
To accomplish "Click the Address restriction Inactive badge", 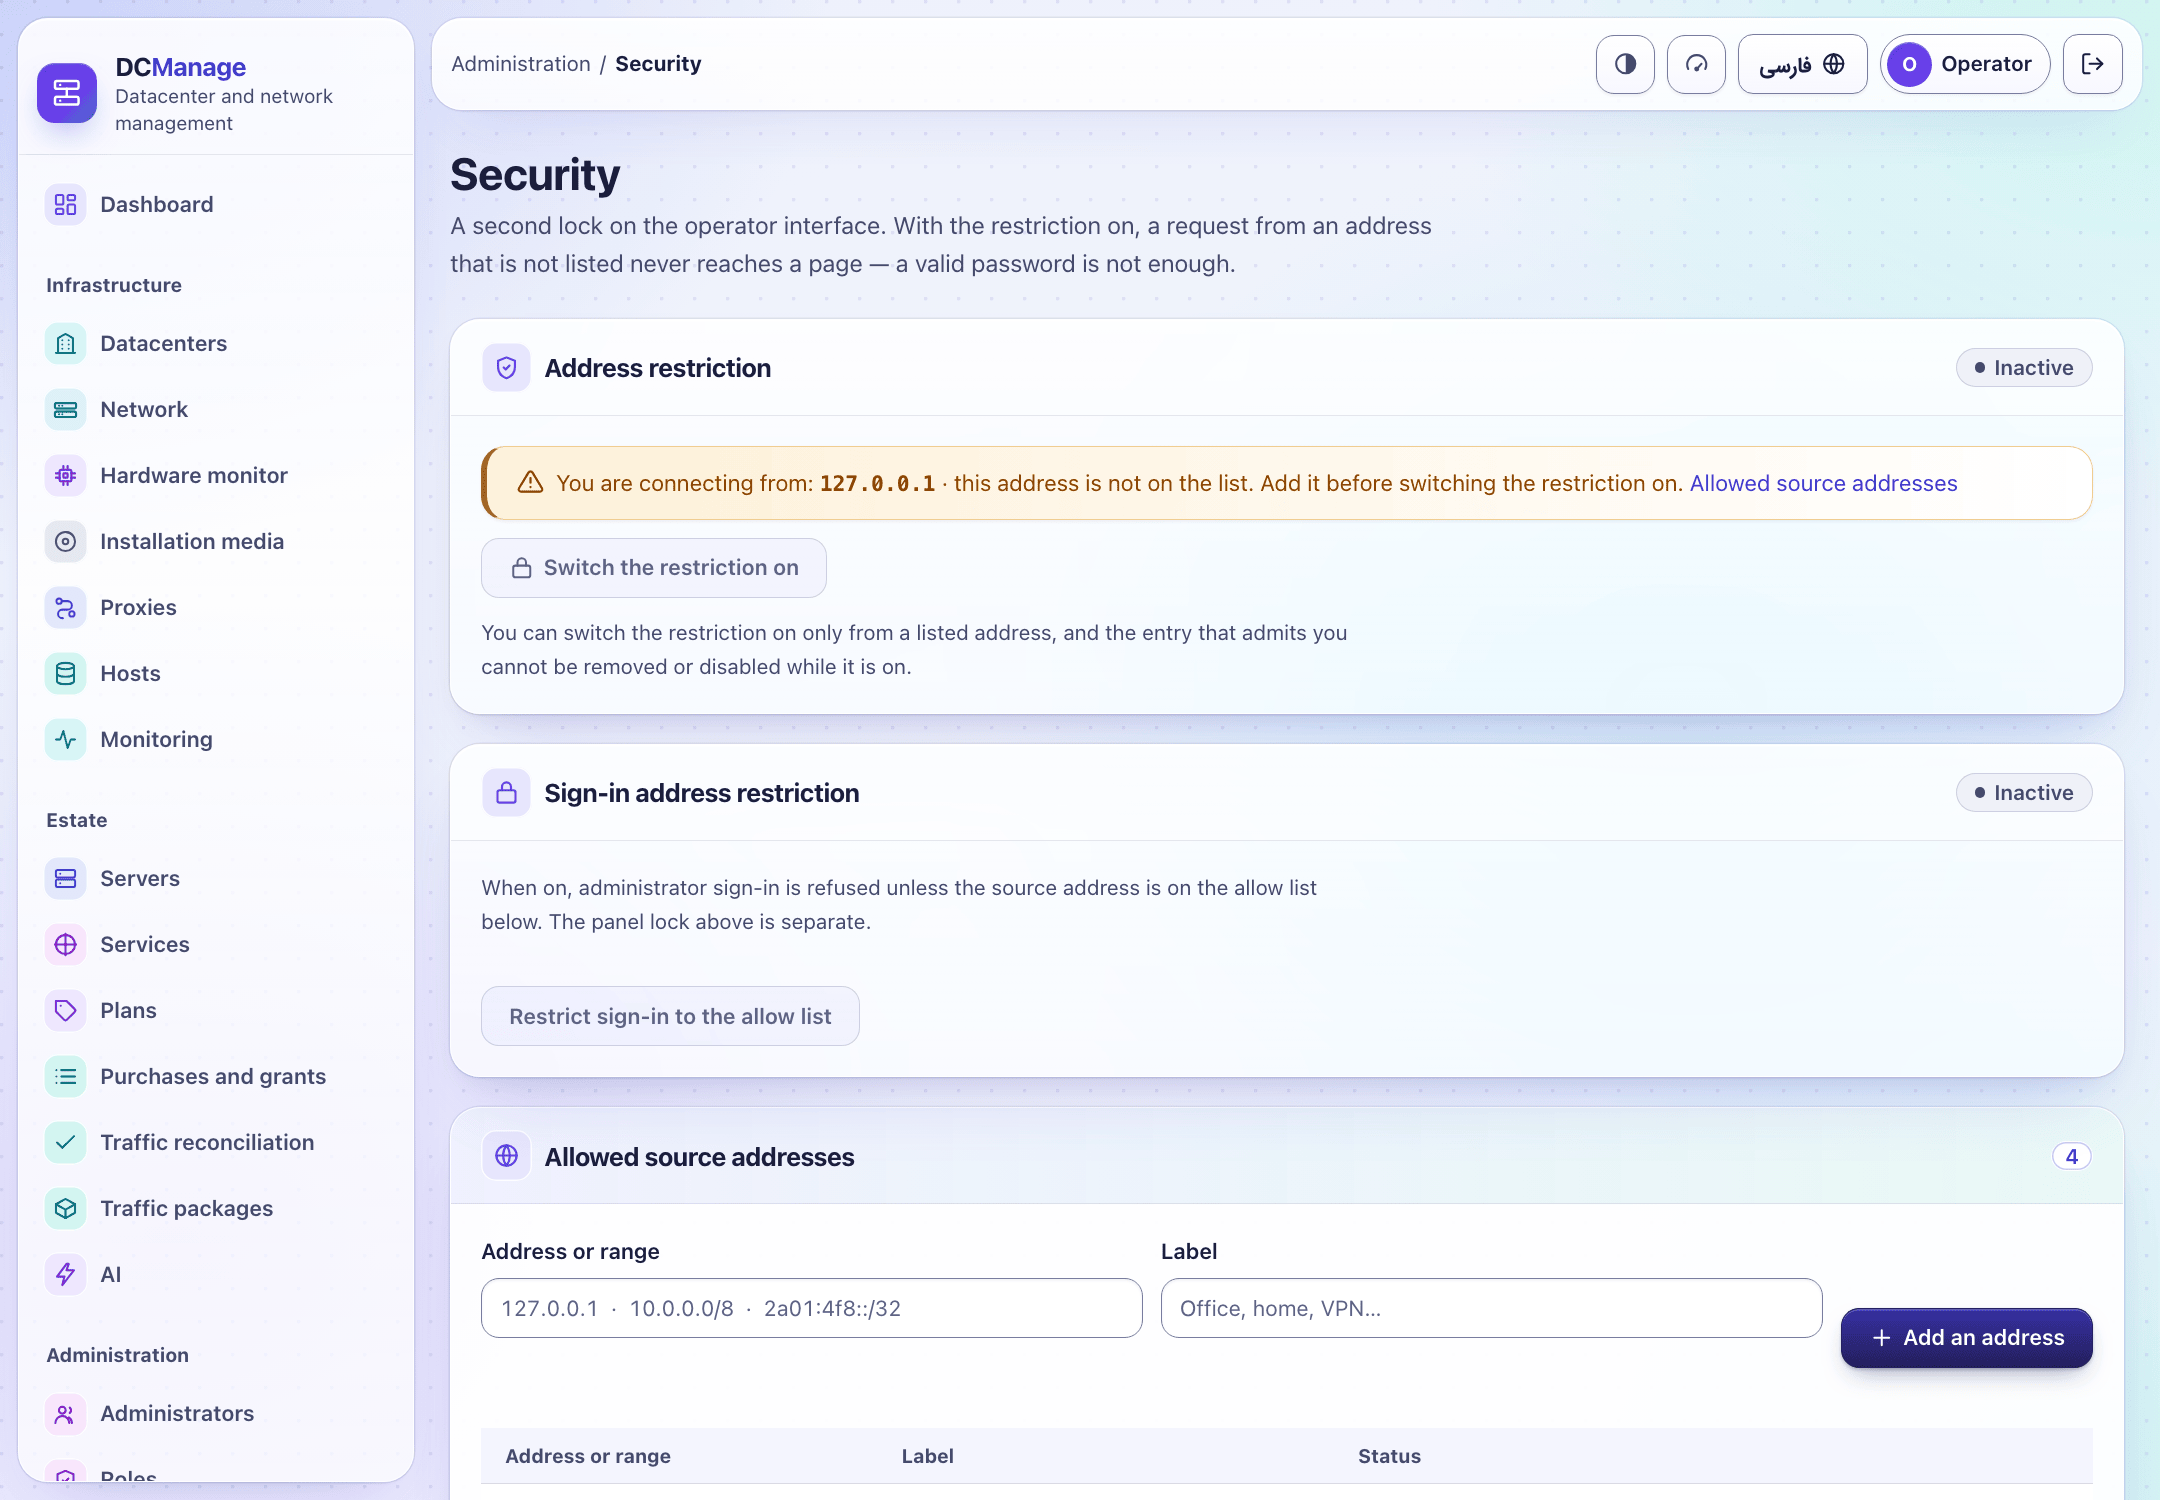I will coord(2024,368).
